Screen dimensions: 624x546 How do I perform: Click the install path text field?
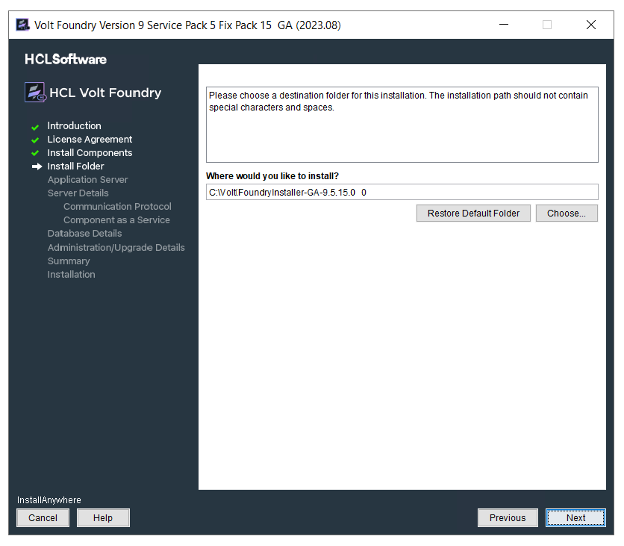(402, 192)
